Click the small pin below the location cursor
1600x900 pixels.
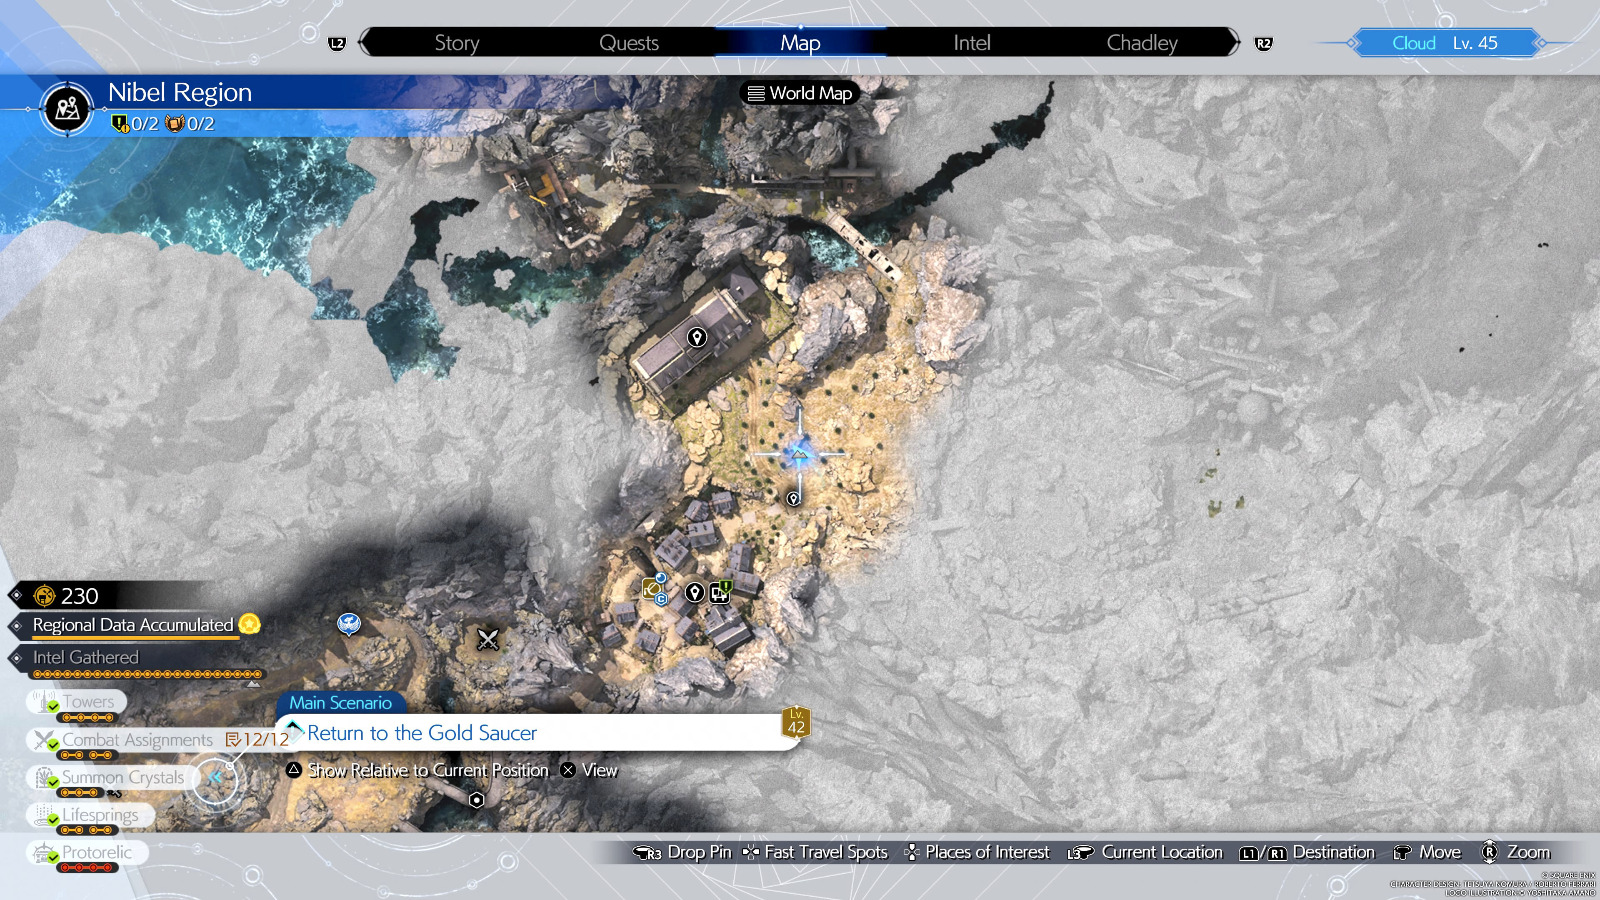793,498
